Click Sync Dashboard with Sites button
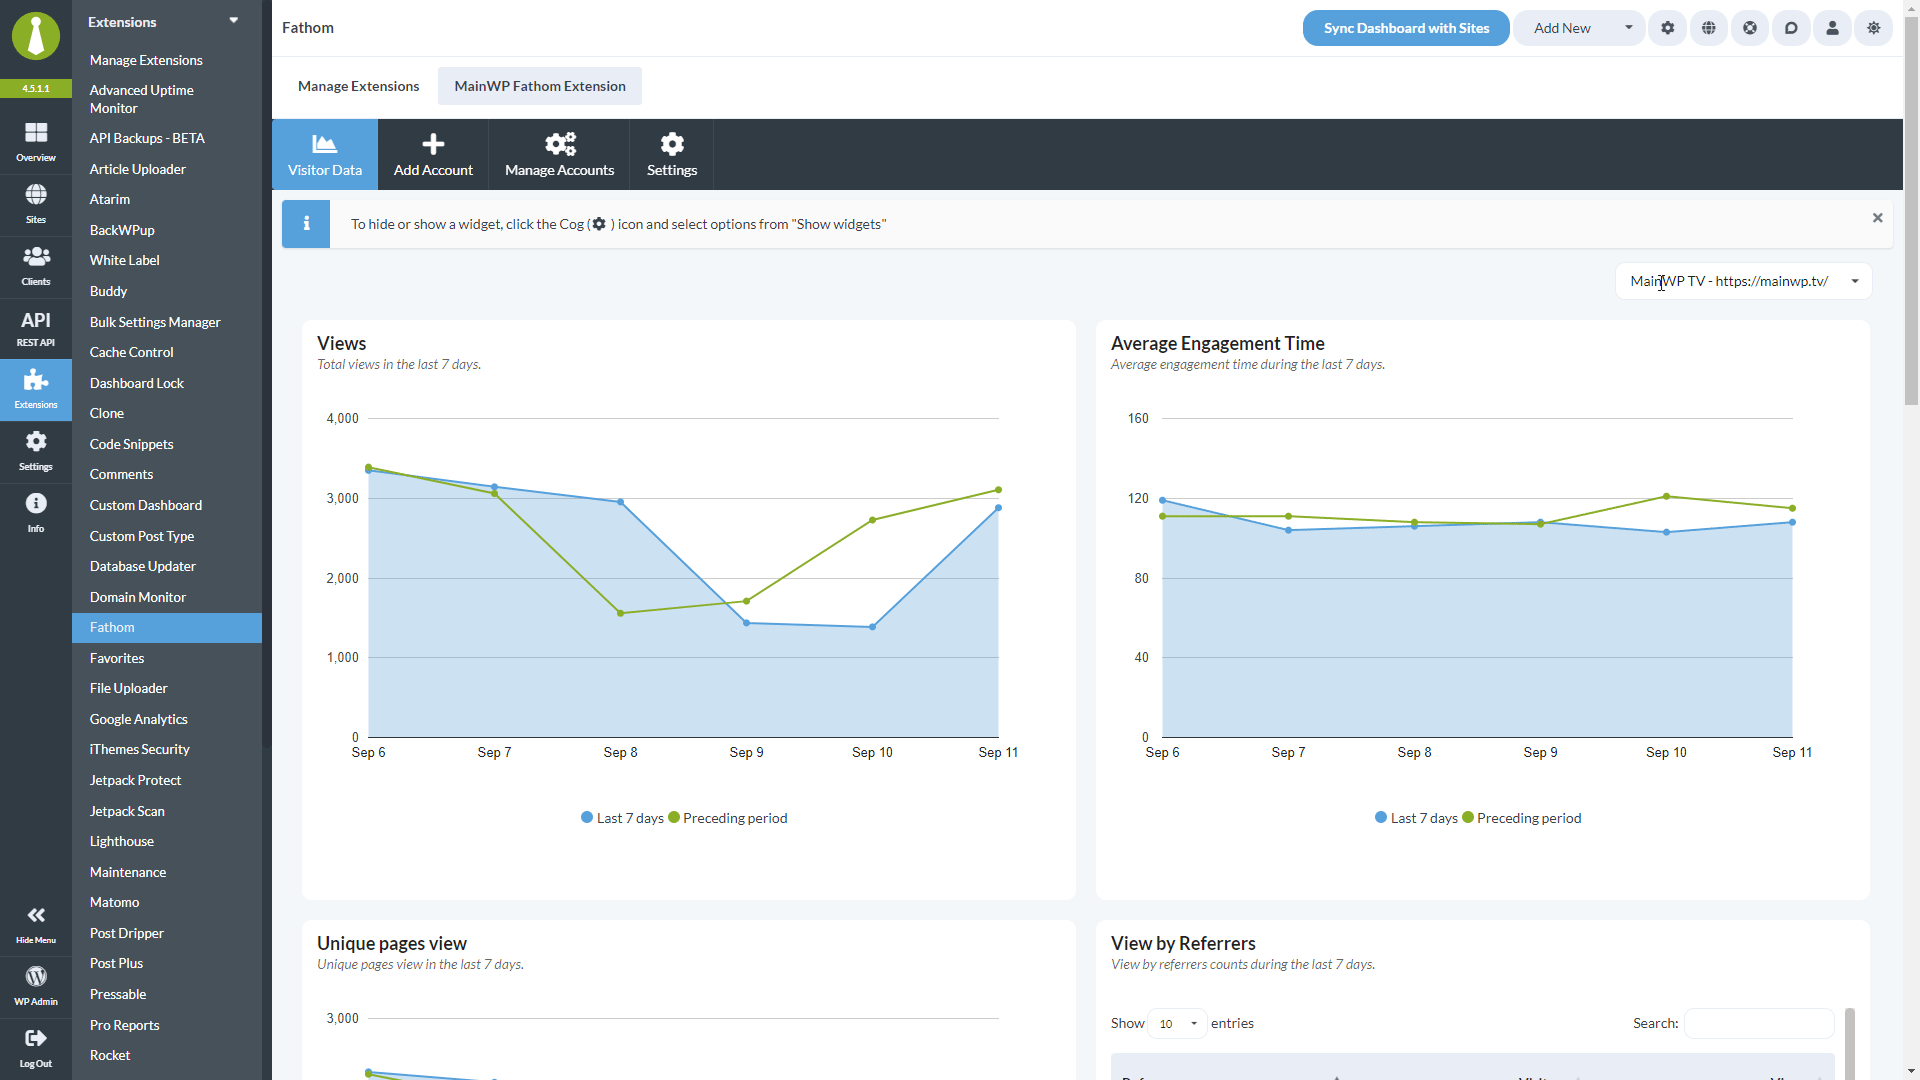This screenshot has height=1080, width=1920. (1406, 28)
